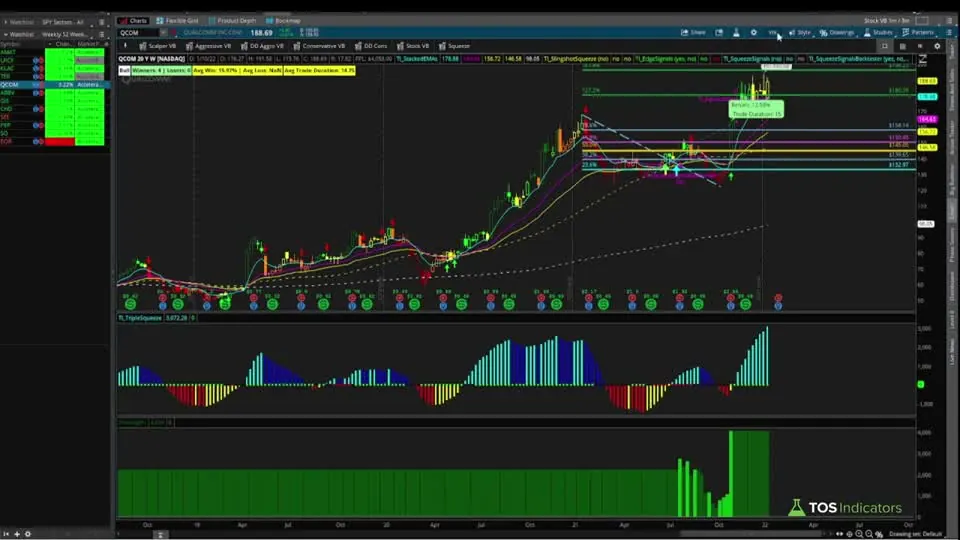Apply the Conservative VB study set
This screenshot has width=960, height=540.
(x=318, y=46)
